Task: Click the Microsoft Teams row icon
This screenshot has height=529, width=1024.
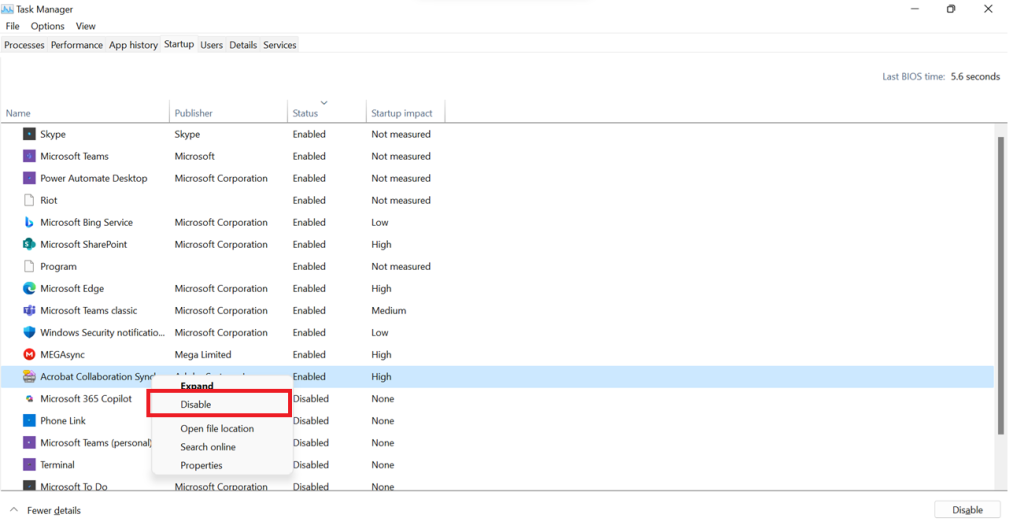Action: [29, 156]
